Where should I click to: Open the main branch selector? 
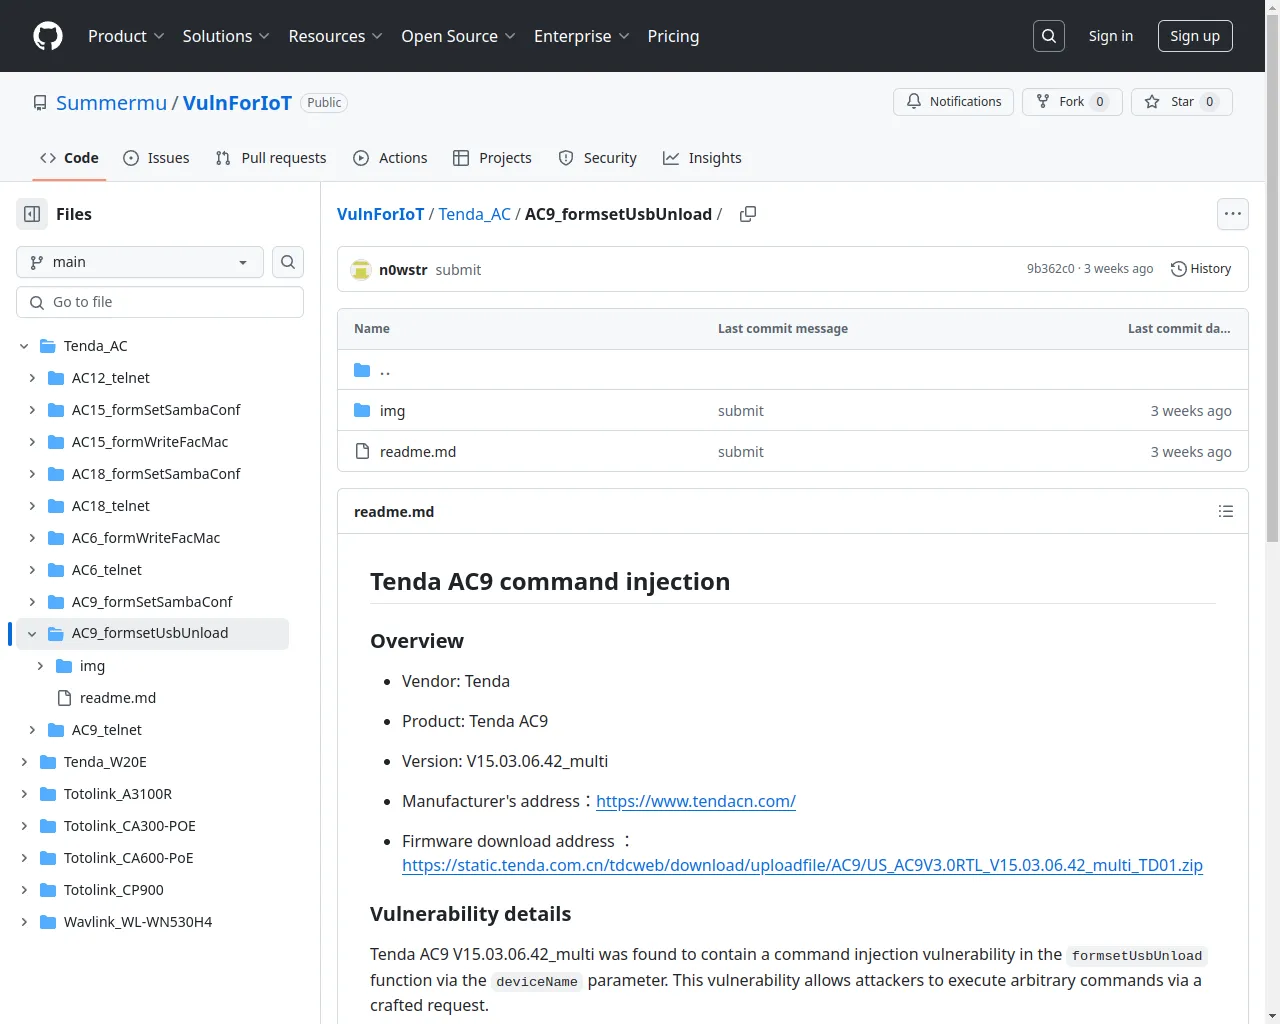140,262
